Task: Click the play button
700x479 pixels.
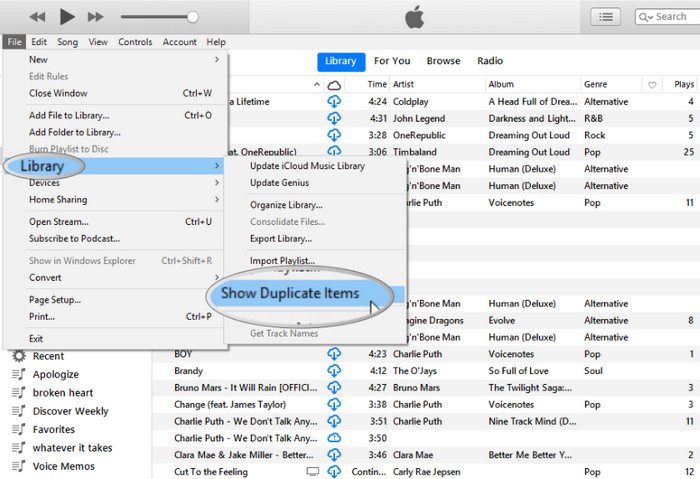Action: (x=67, y=17)
